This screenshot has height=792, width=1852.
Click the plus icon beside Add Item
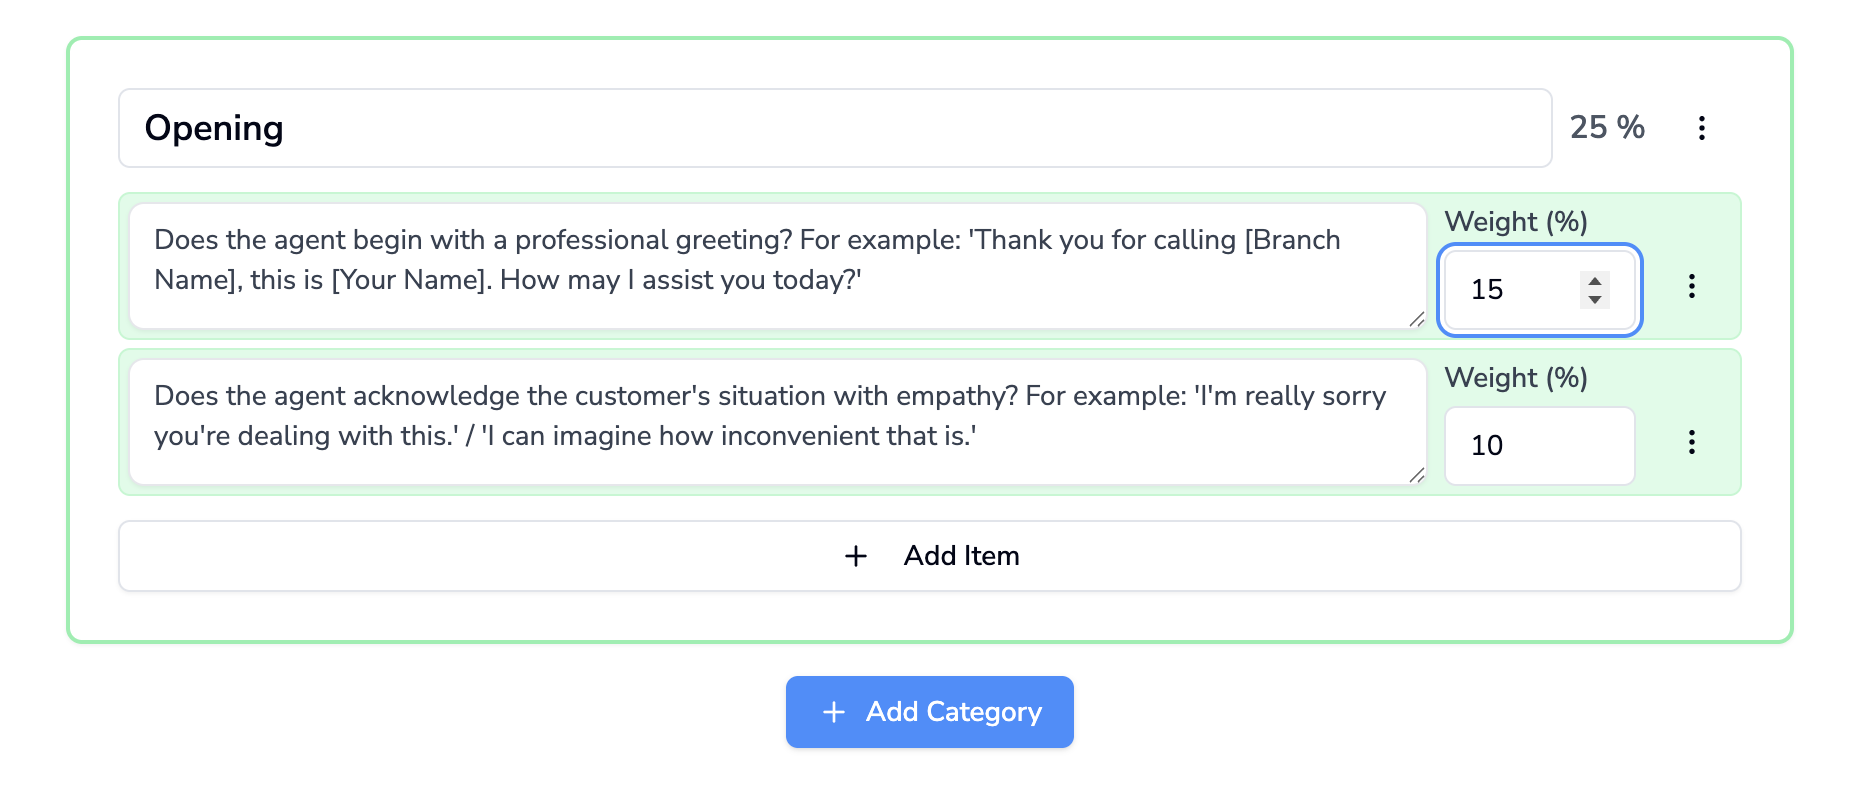click(x=856, y=556)
